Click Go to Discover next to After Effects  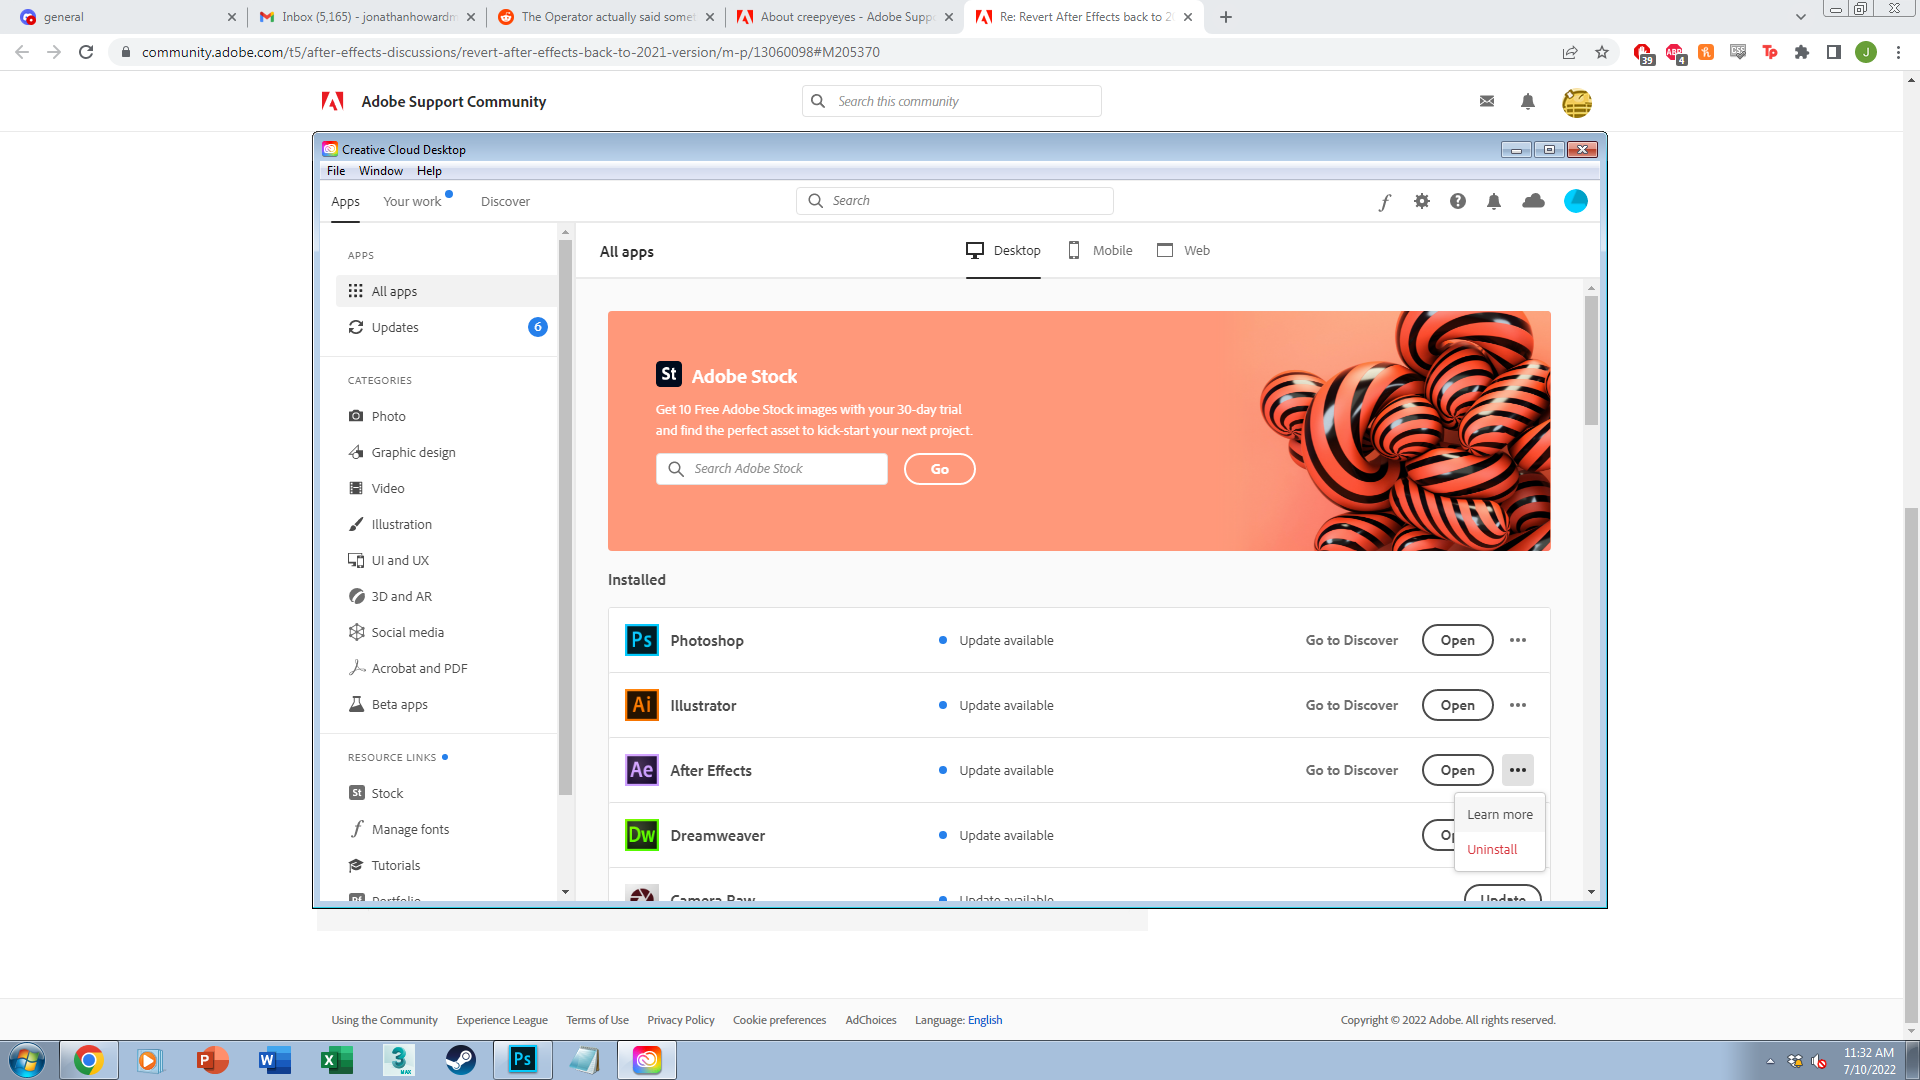click(x=1351, y=770)
